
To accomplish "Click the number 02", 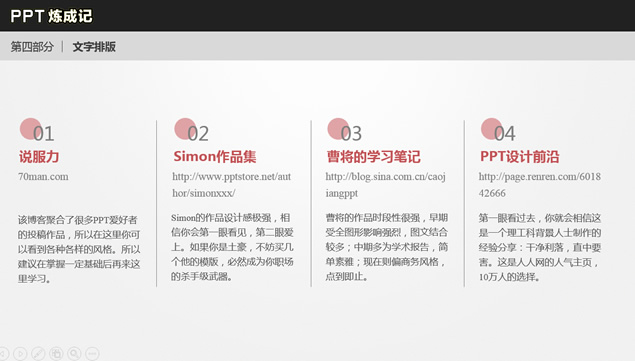I will (x=198, y=134).
